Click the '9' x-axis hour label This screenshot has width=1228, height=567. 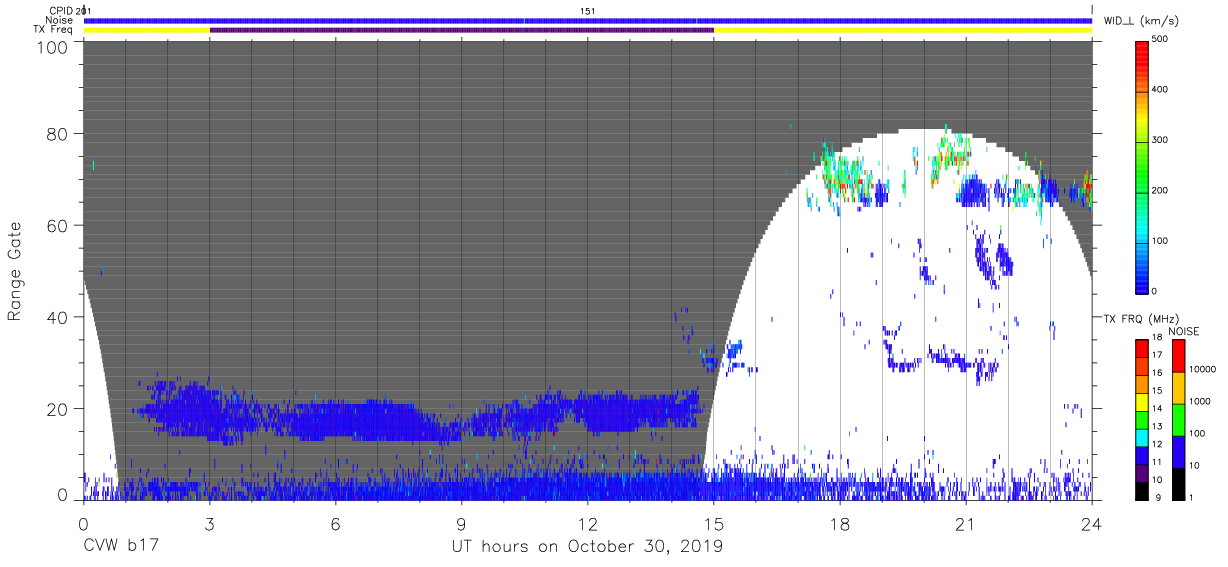pyautogui.click(x=461, y=523)
